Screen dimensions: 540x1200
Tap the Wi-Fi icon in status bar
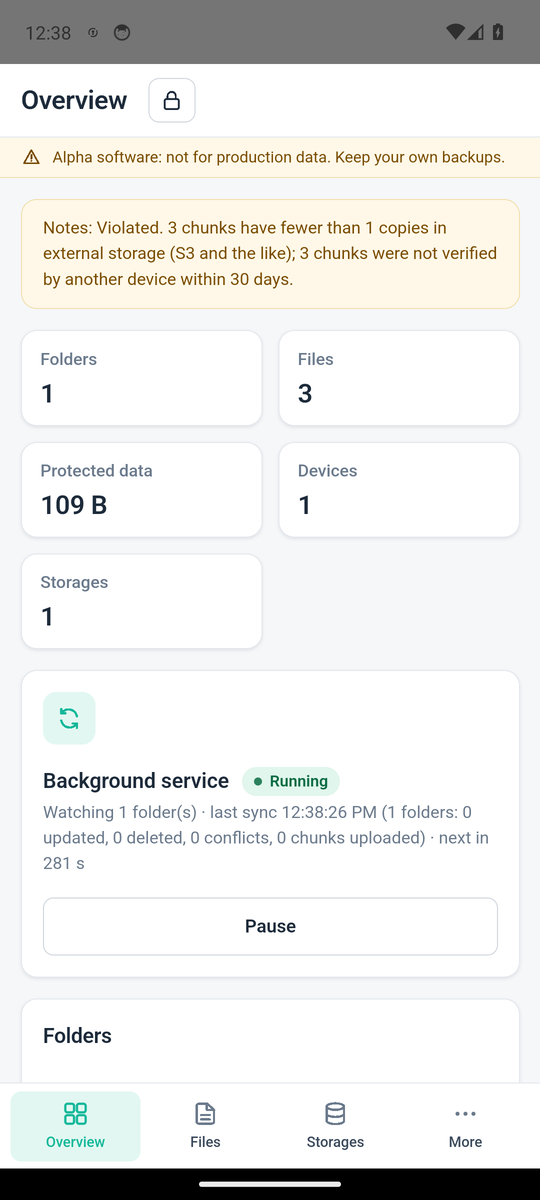coord(455,32)
